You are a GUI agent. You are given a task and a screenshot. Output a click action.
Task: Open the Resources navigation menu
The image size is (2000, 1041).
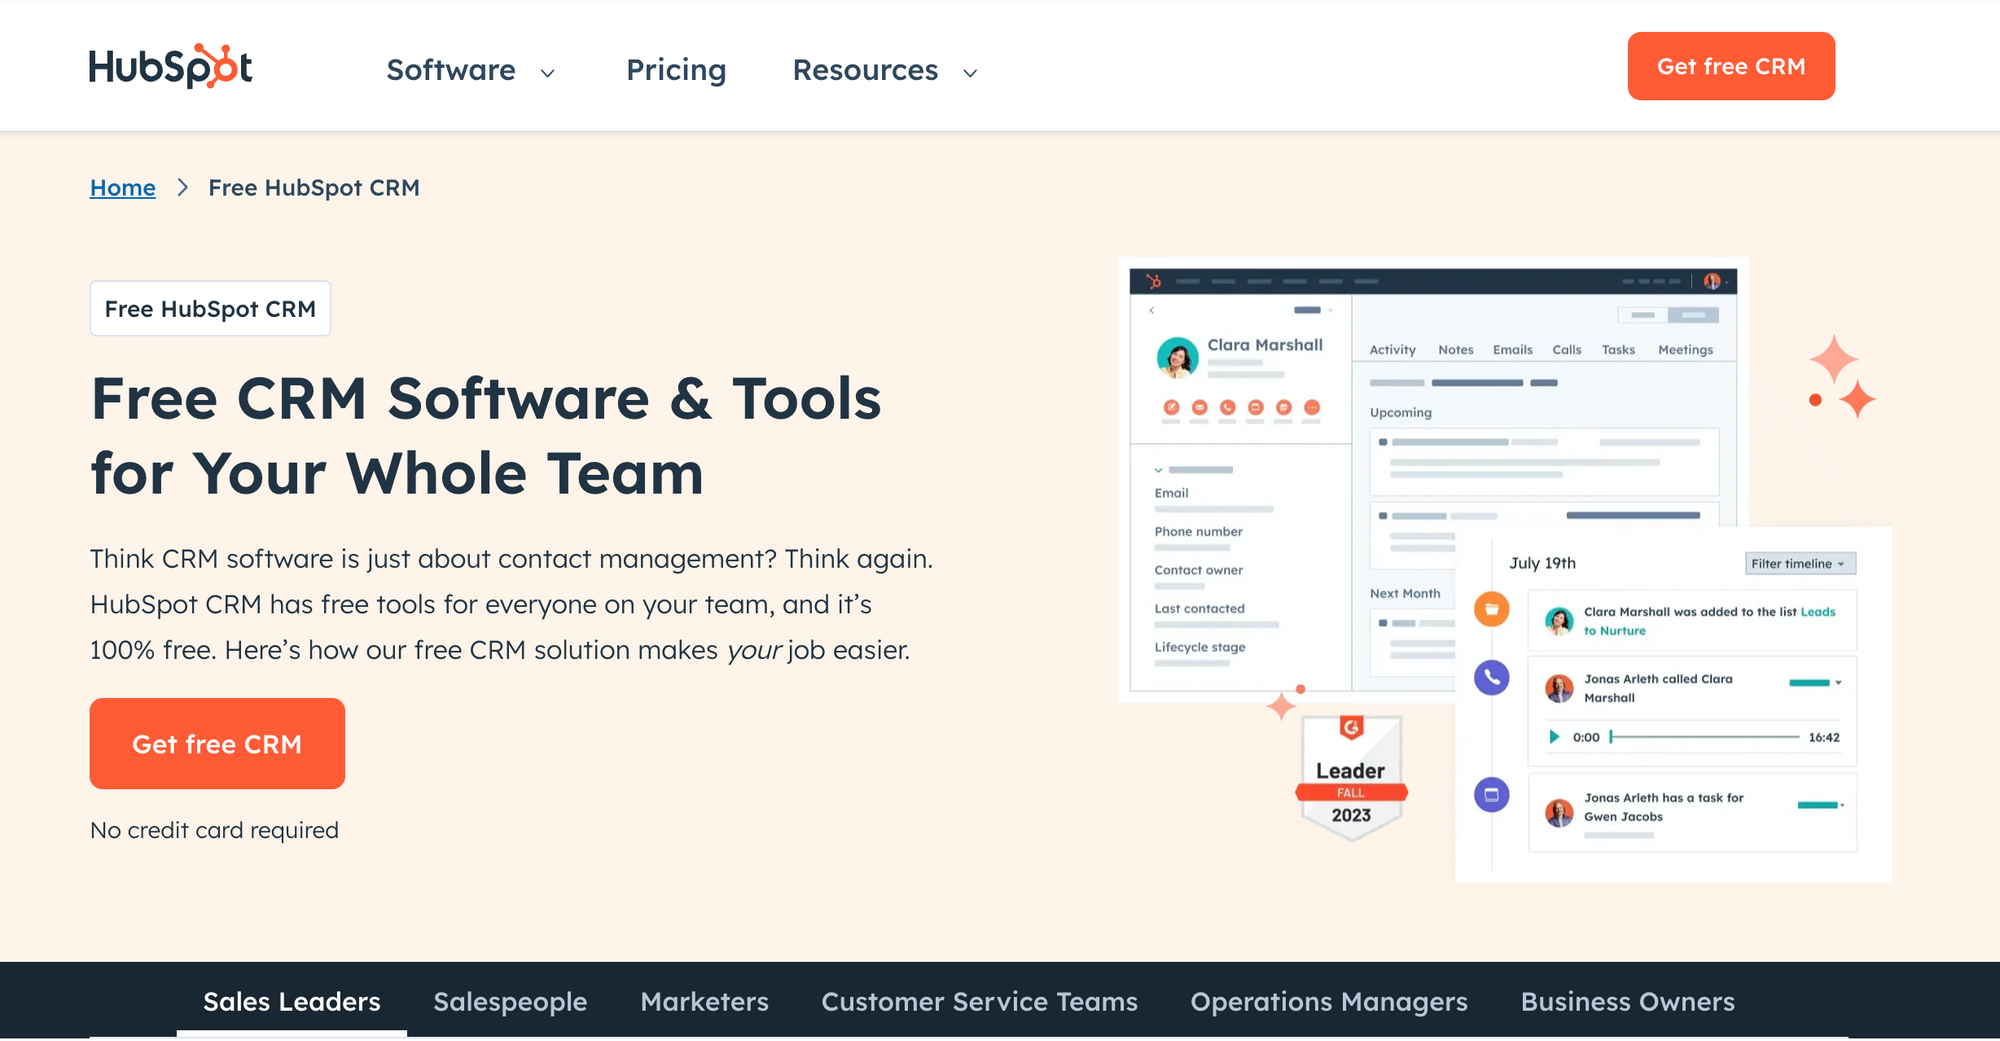865,70
